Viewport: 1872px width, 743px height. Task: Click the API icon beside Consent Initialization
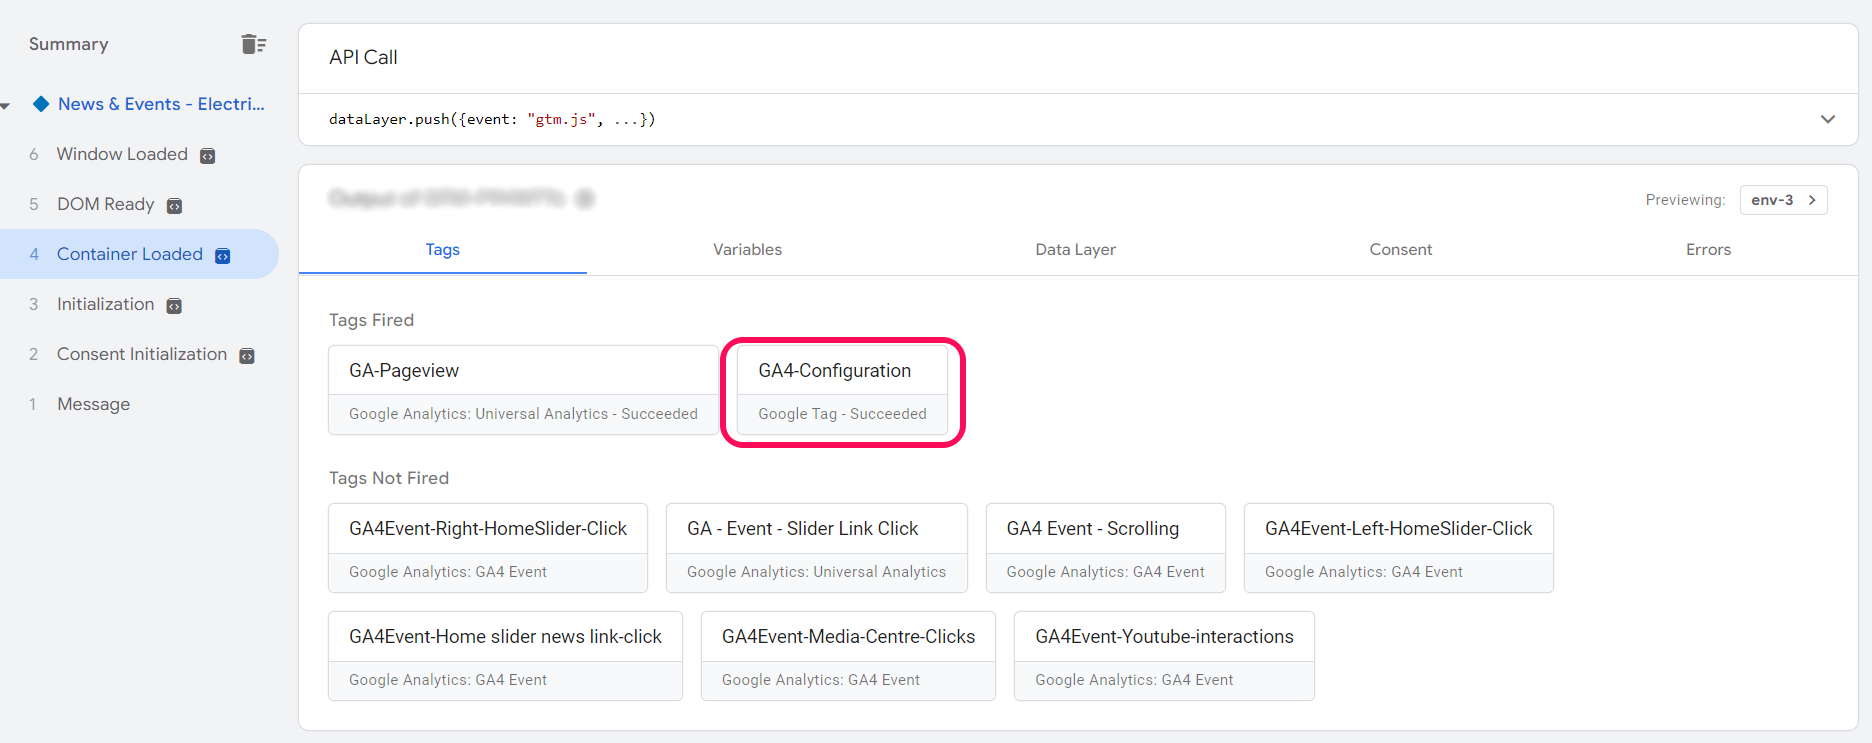click(x=247, y=356)
